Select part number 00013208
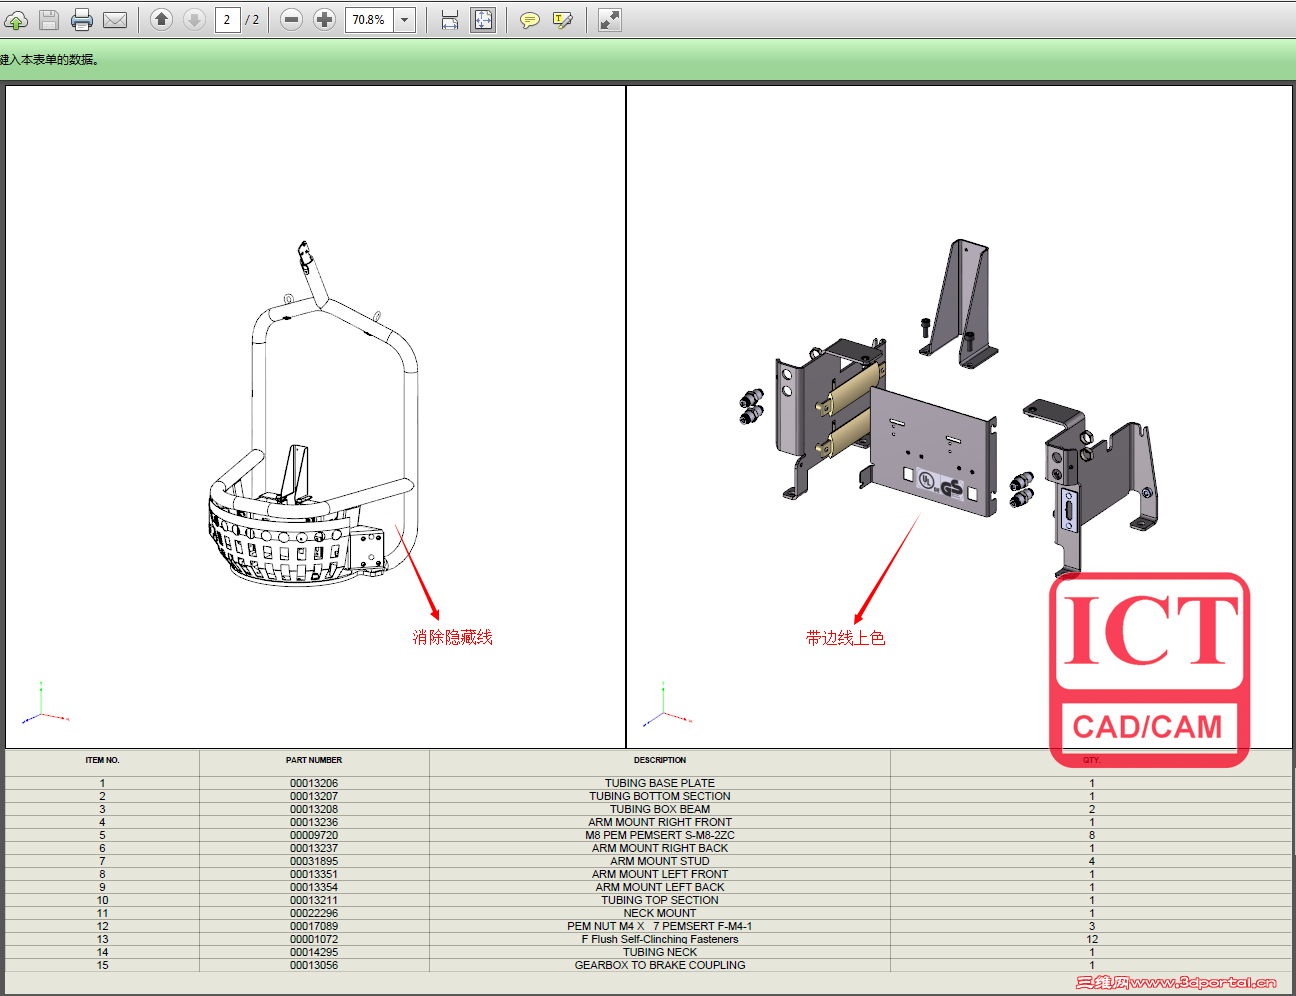The height and width of the screenshot is (996, 1296). coord(314,809)
